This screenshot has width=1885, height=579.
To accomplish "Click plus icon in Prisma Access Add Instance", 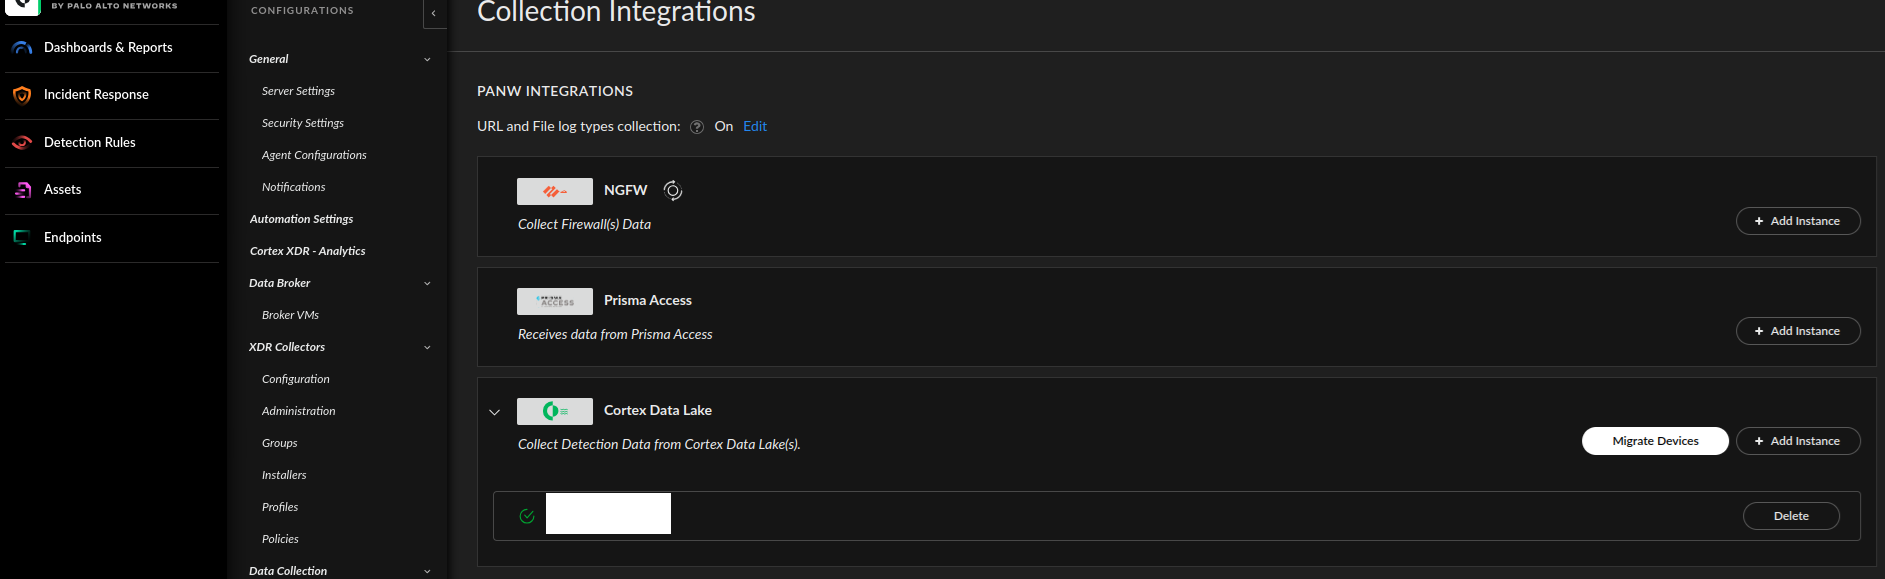I will point(1759,331).
